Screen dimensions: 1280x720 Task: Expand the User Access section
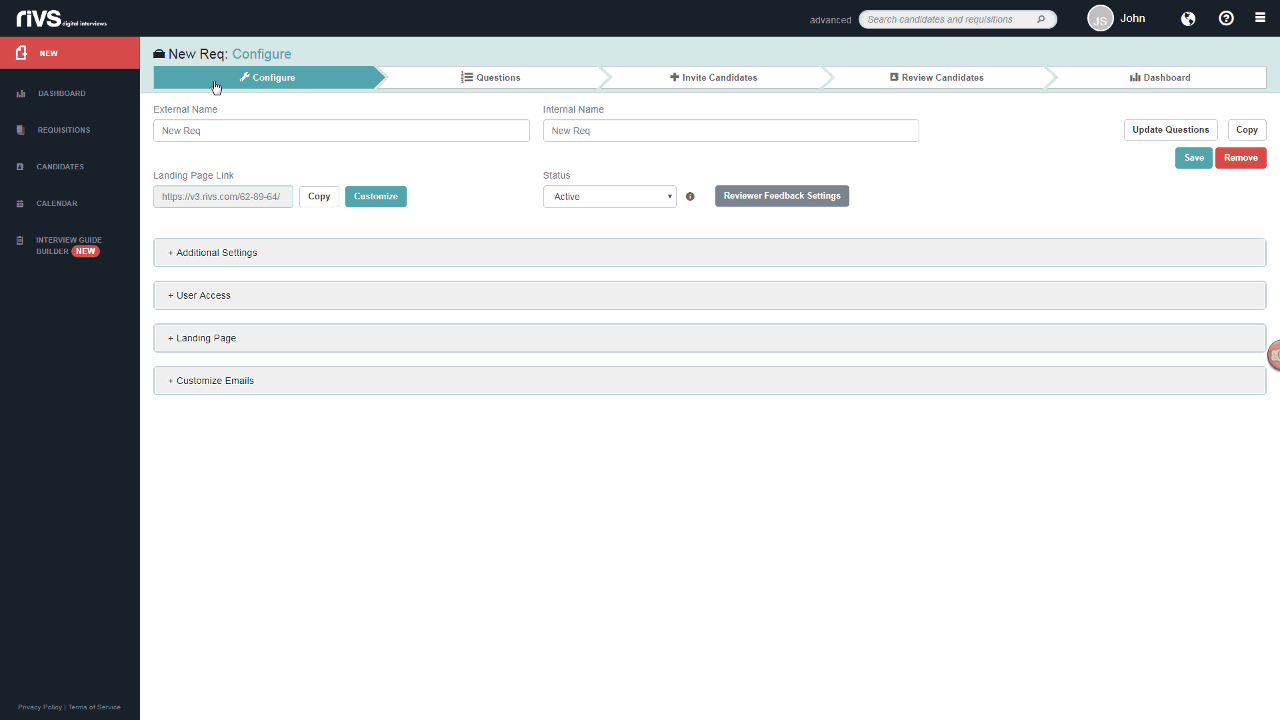tap(710, 296)
